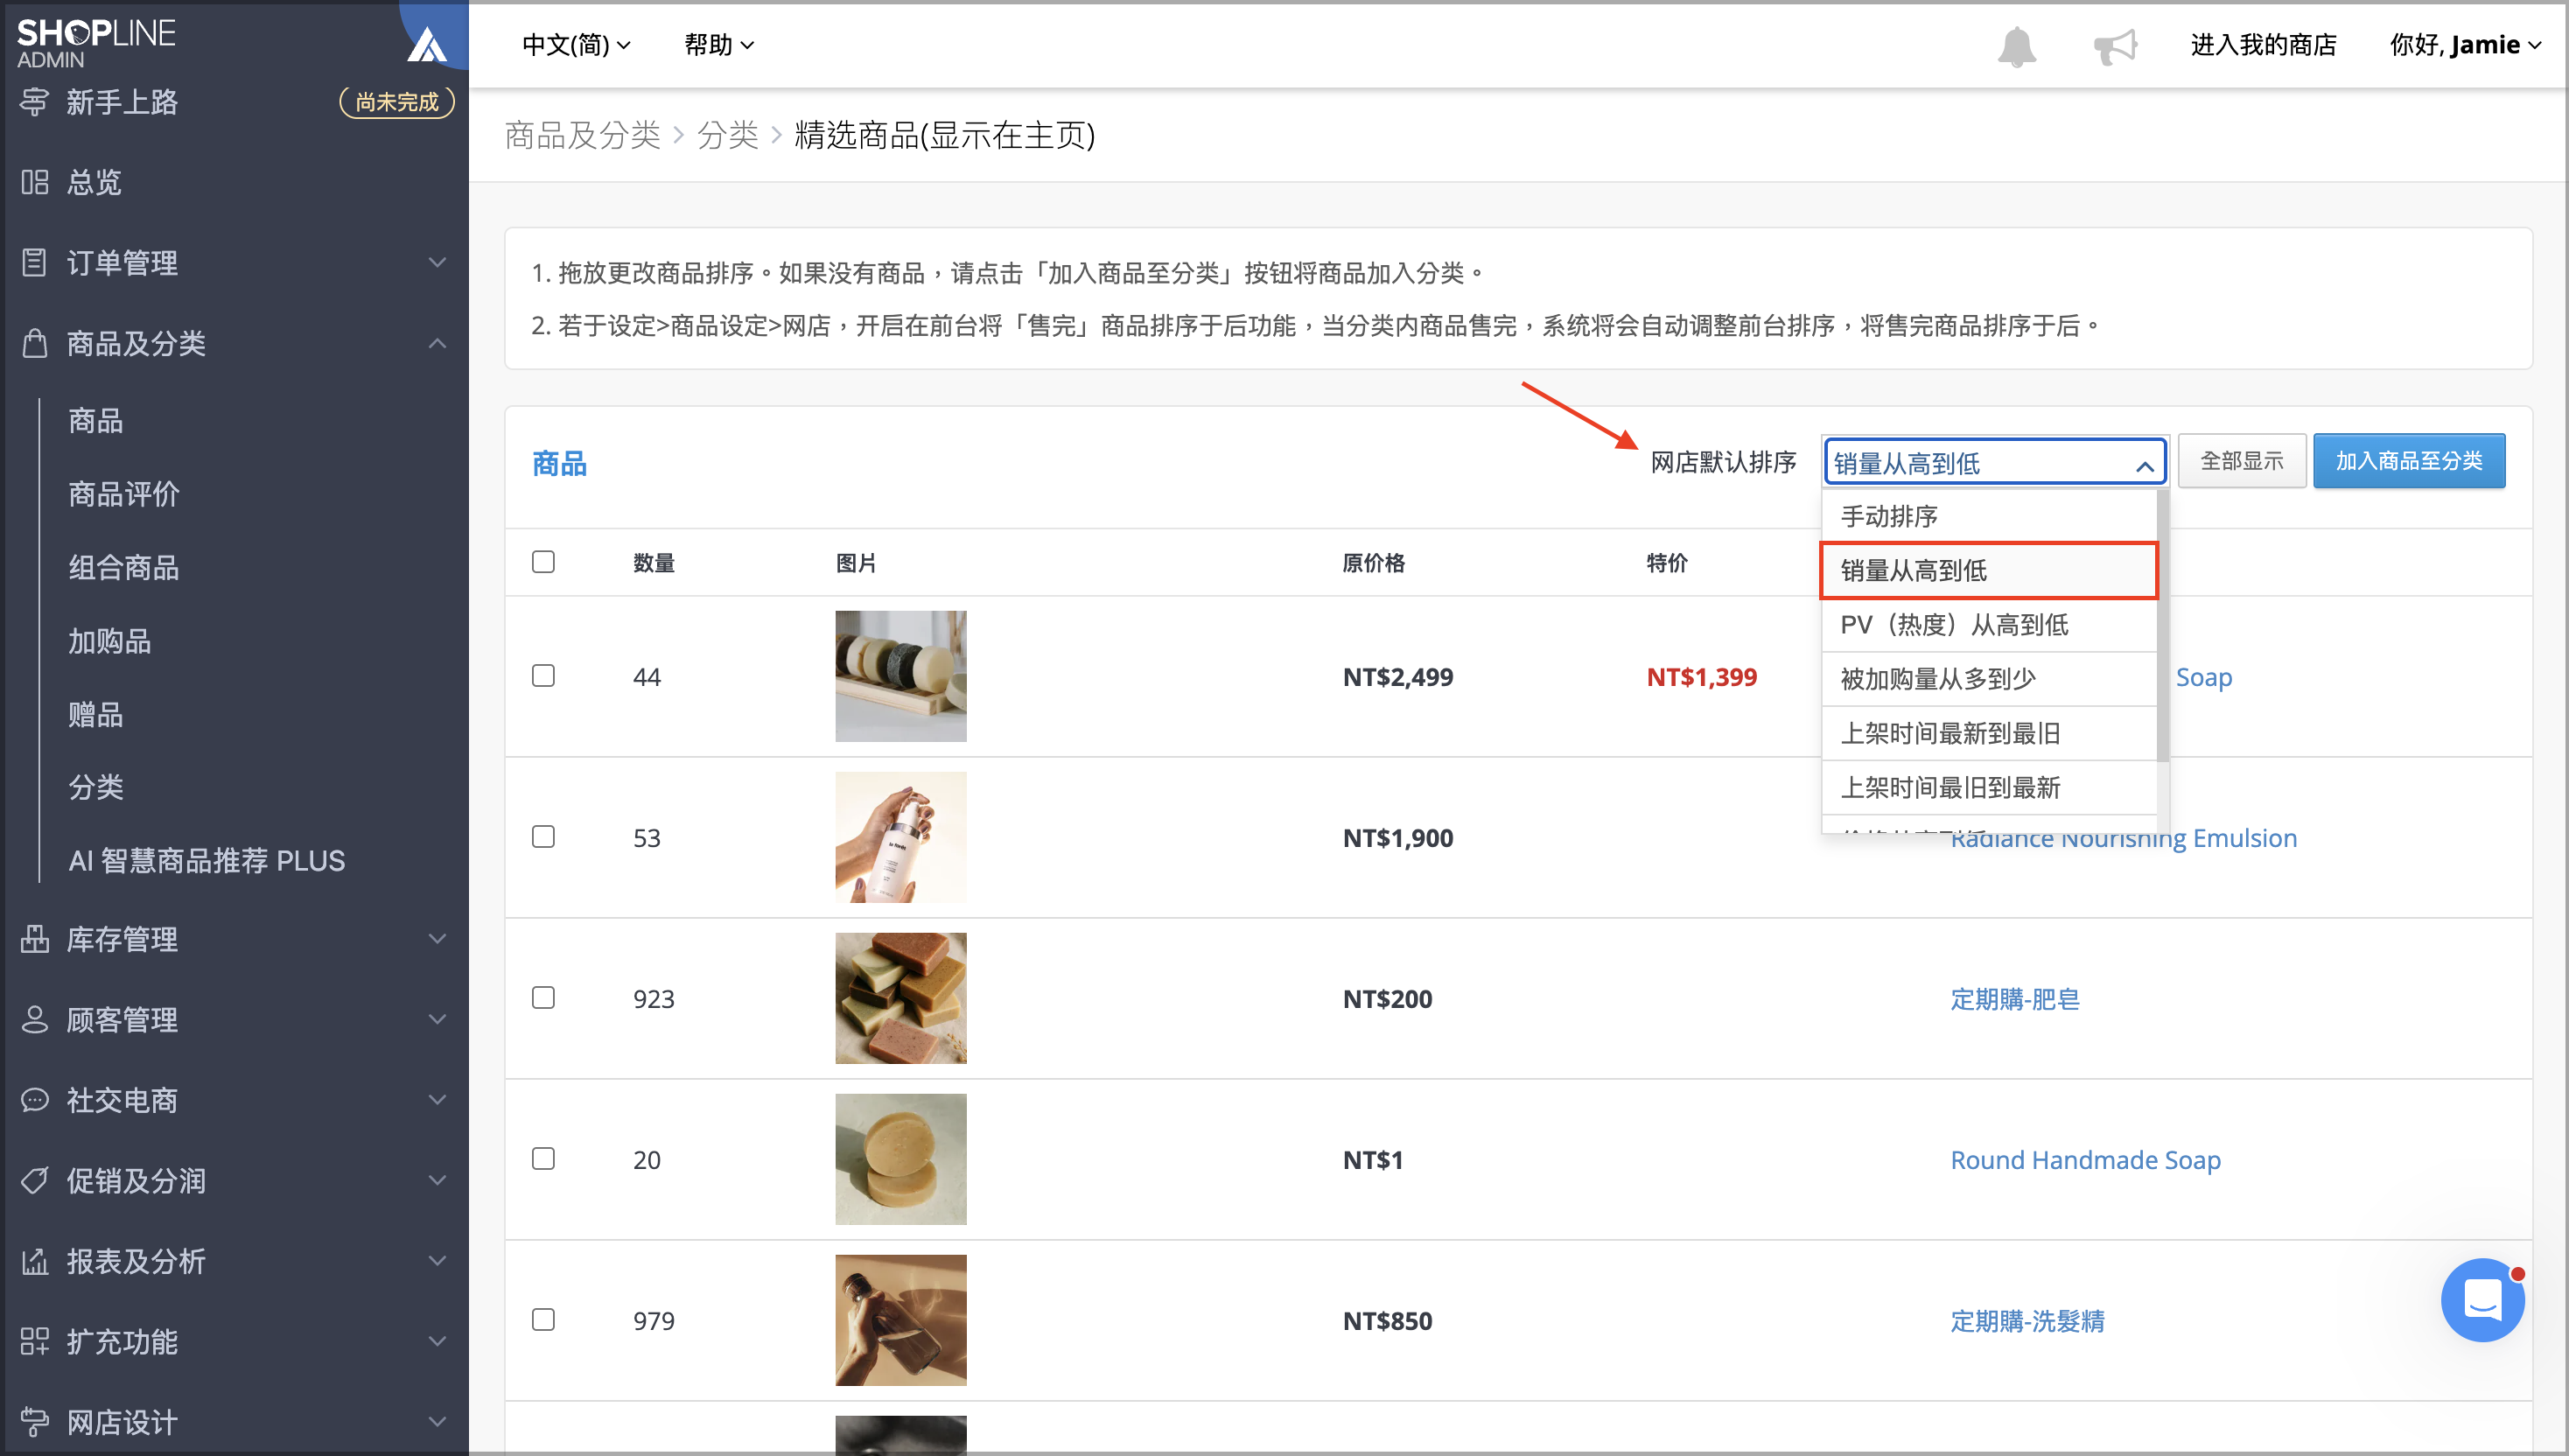Image resolution: width=2569 pixels, height=1456 pixels.
Task: Click the customer management person icon
Action: [x=35, y=1019]
